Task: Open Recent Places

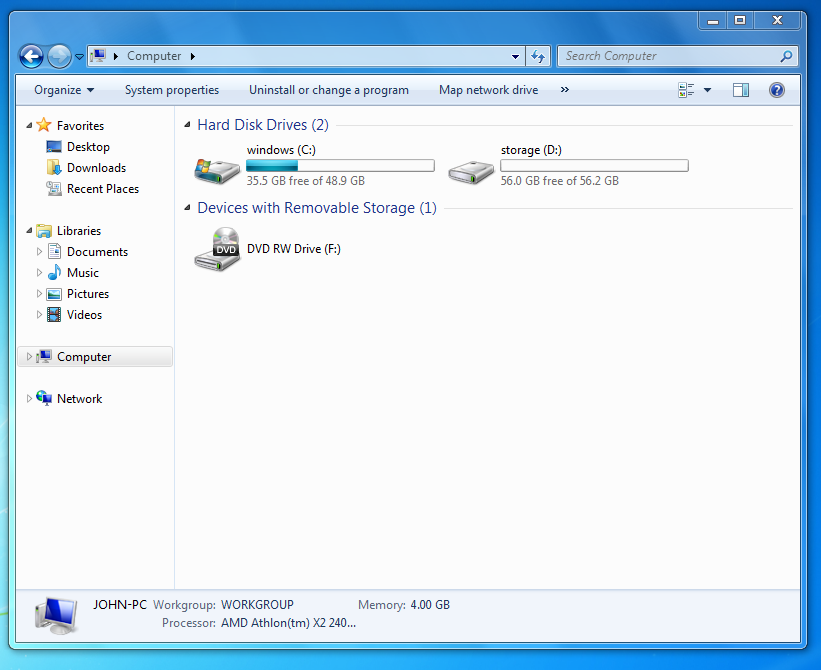Action: [103, 189]
